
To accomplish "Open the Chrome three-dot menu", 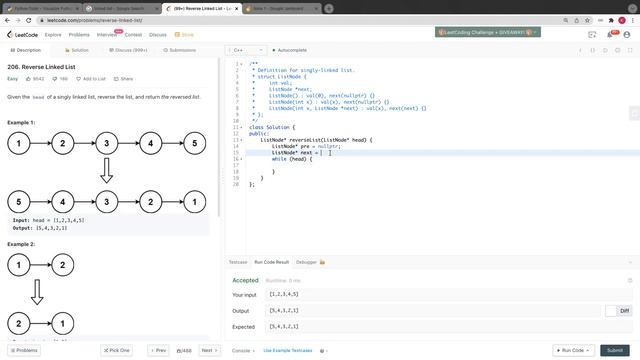I will 633,20.
